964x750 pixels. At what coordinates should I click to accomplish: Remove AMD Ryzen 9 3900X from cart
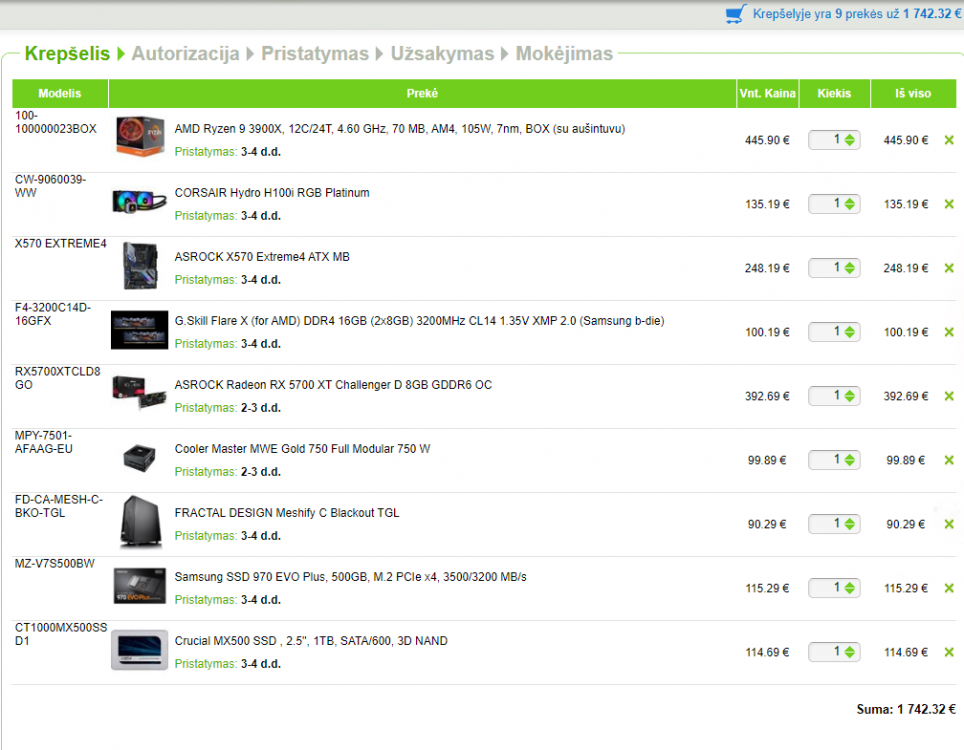coord(949,140)
